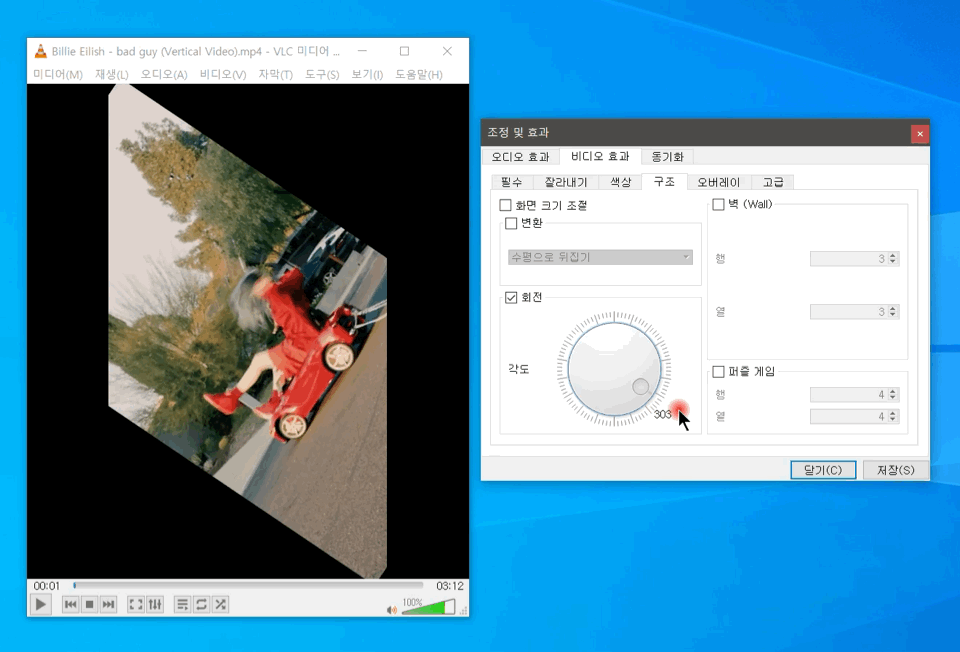The image size is (960, 652).
Task: Open the 오버레이 sub-tab
Action: pos(719,182)
